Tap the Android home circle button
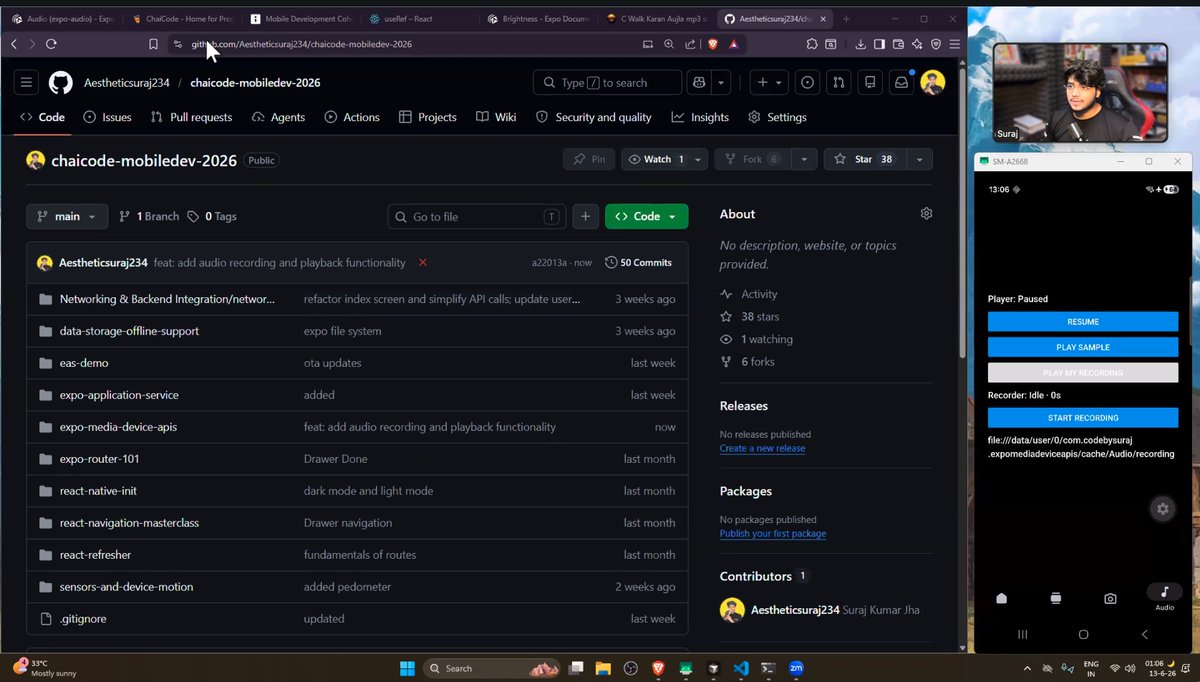 pyautogui.click(x=1083, y=634)
